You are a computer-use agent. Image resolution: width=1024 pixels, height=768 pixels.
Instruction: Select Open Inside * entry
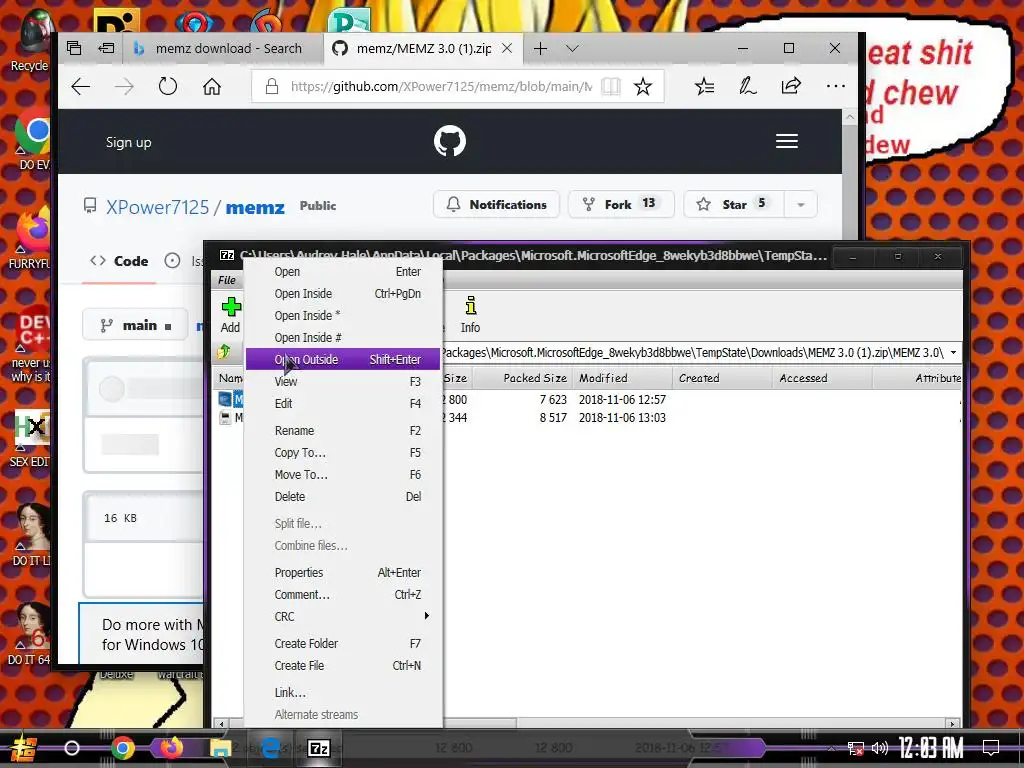pos(344,315)
